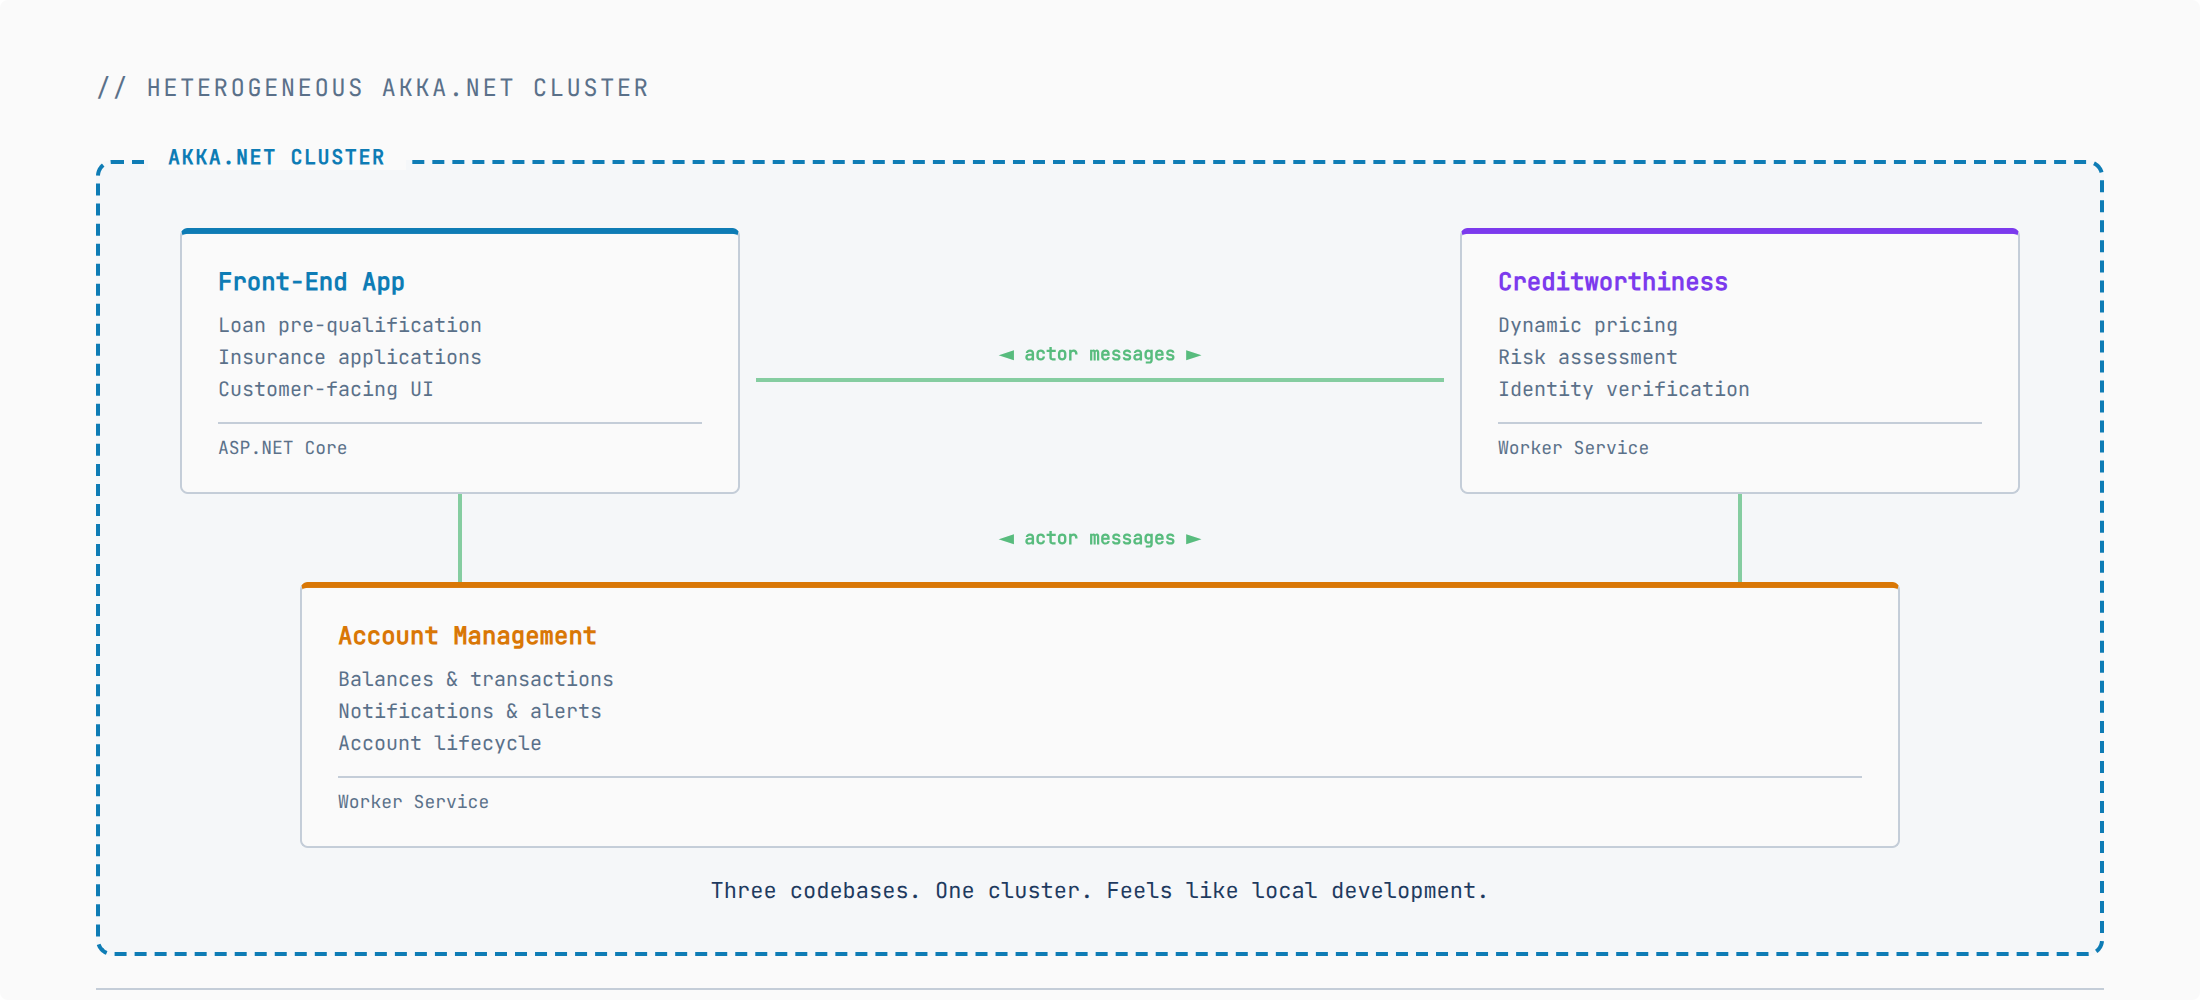Click the right arrow of upper actor messages label
2200x1000 pixels.
click(1193, 355)
